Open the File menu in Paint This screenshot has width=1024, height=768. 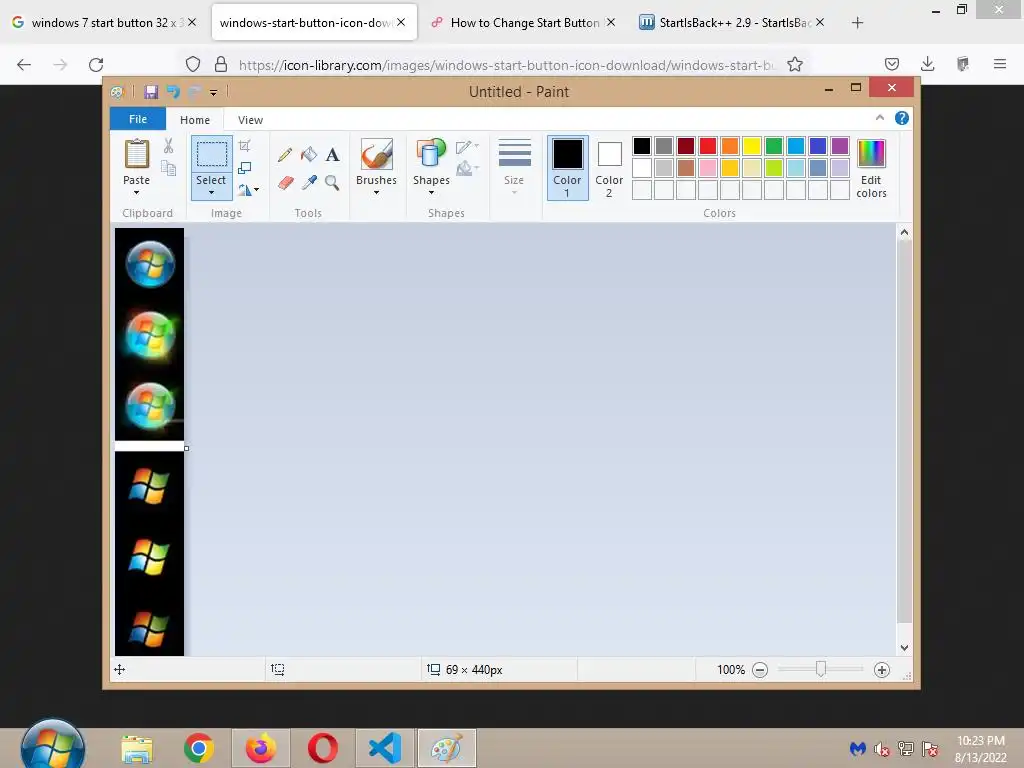[x=138, y=119]
